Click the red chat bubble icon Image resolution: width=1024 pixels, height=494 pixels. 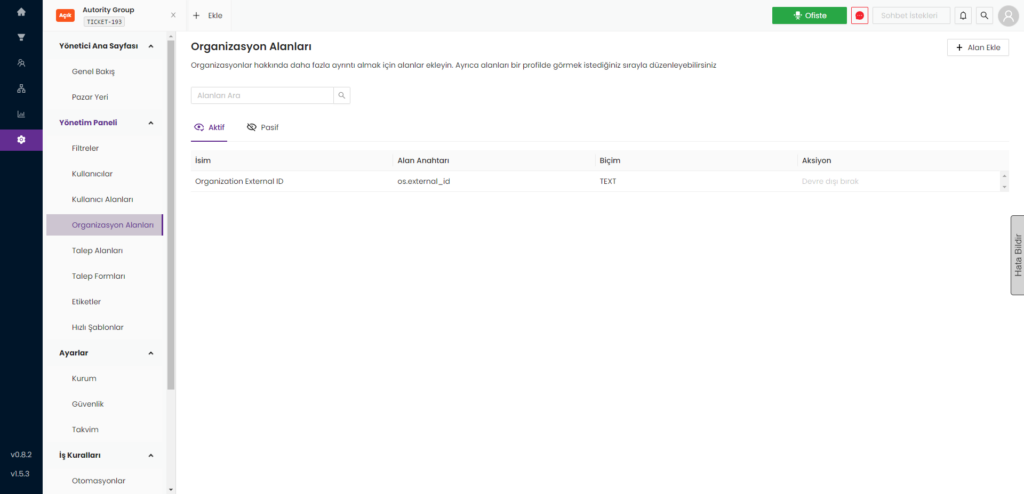pyautogui.click(x=859, y=16)
